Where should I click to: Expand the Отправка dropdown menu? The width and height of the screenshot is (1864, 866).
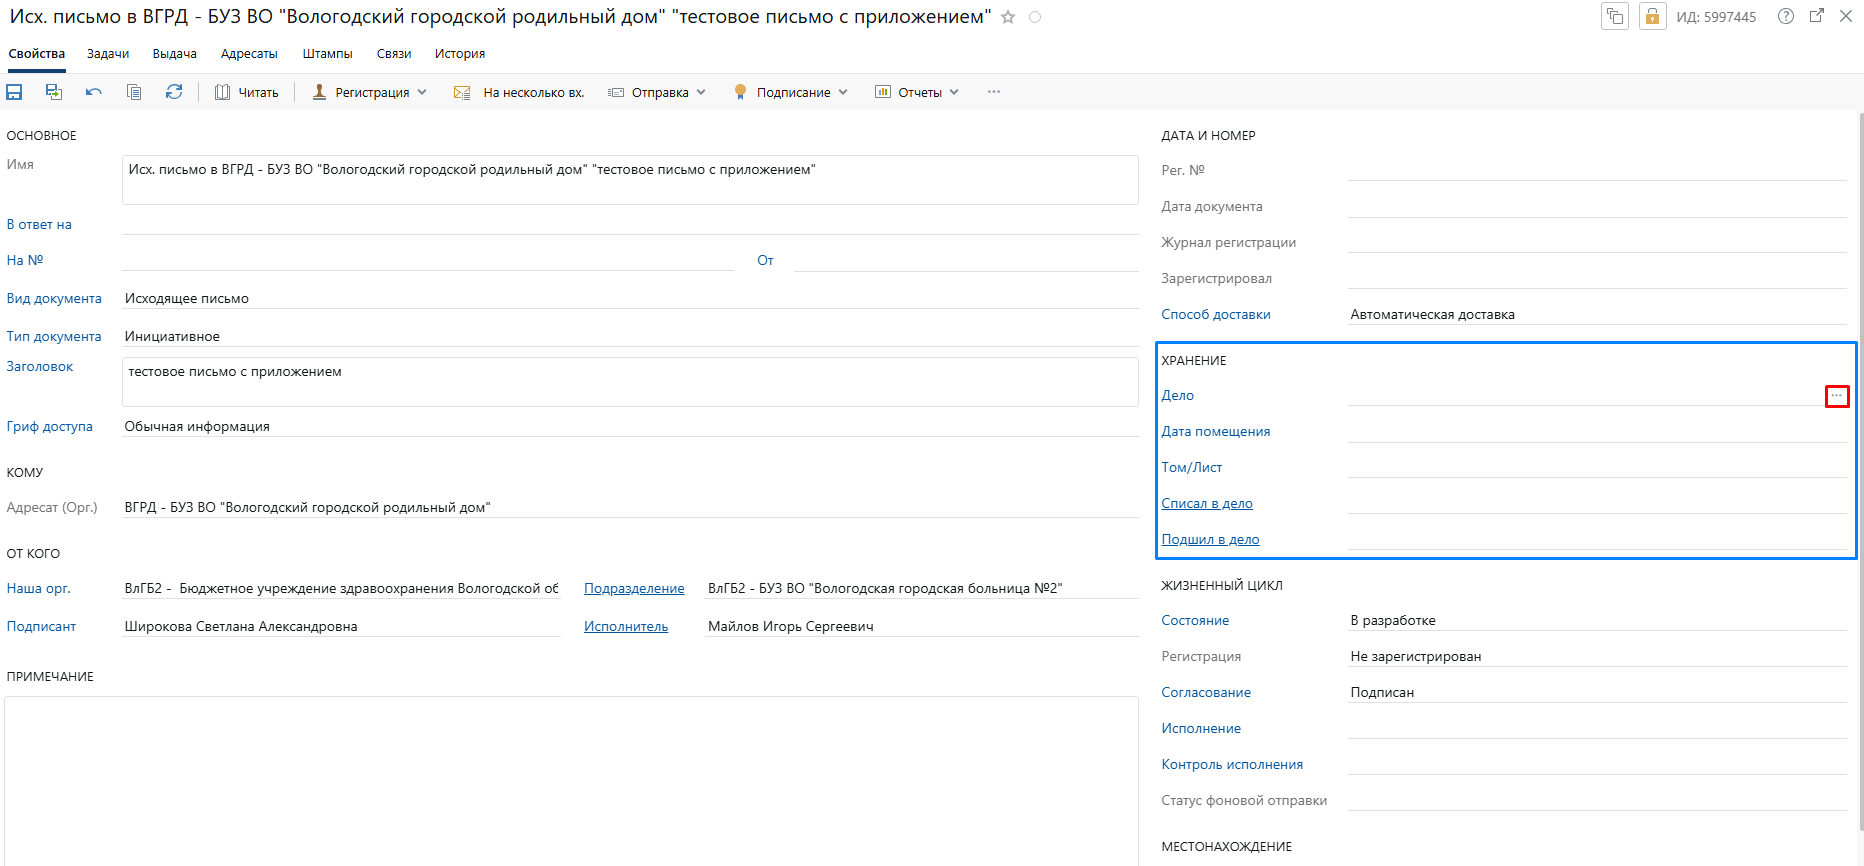pyautogui.click(x=658, y=92)
